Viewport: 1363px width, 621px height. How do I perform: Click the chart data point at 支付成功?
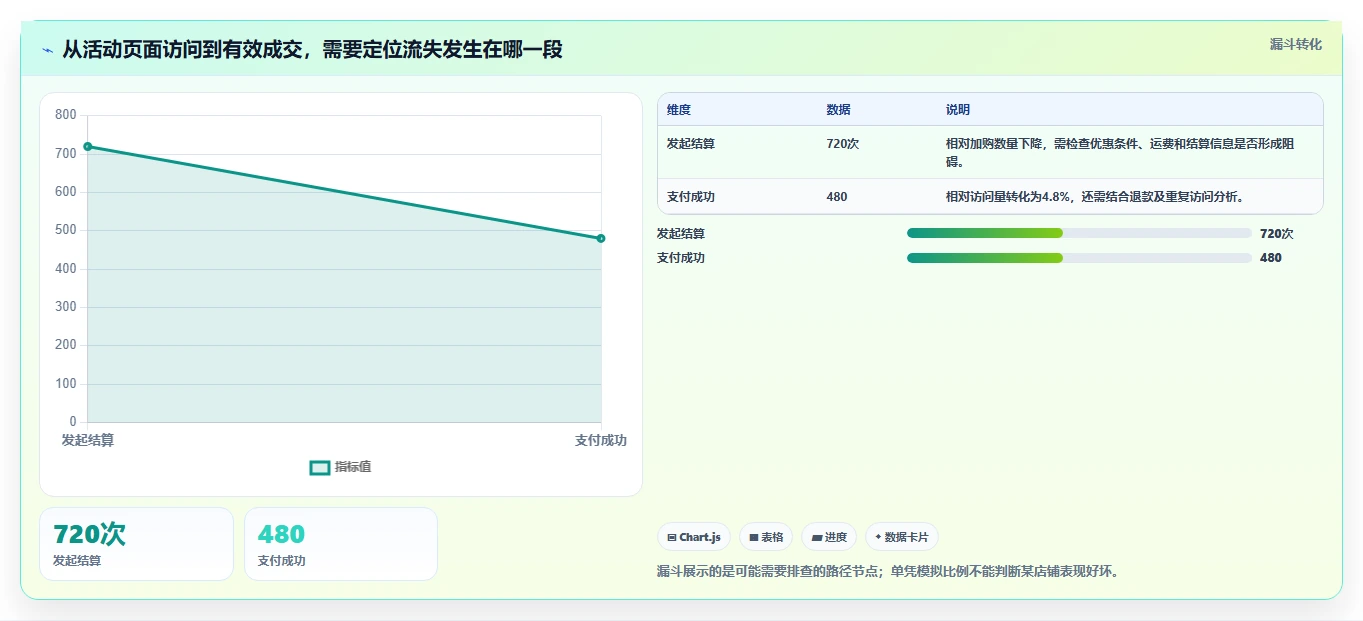[601, 238]
